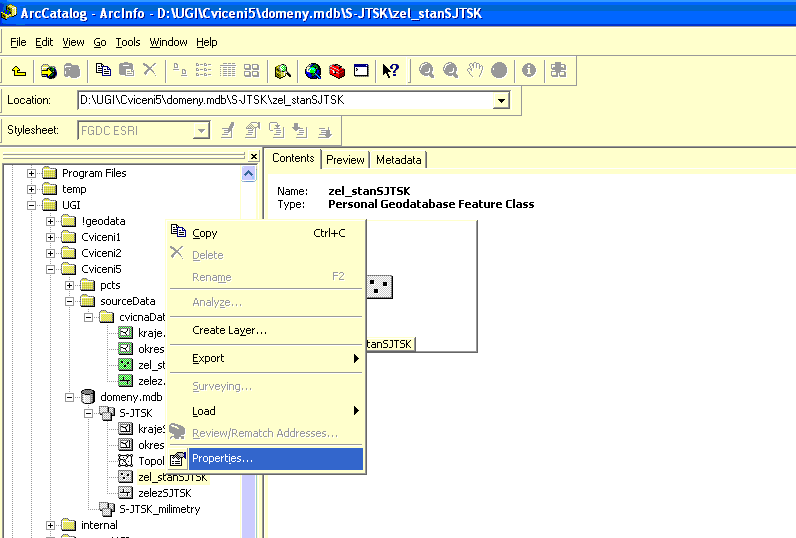Open the Search tool icon

click(282, 71)
